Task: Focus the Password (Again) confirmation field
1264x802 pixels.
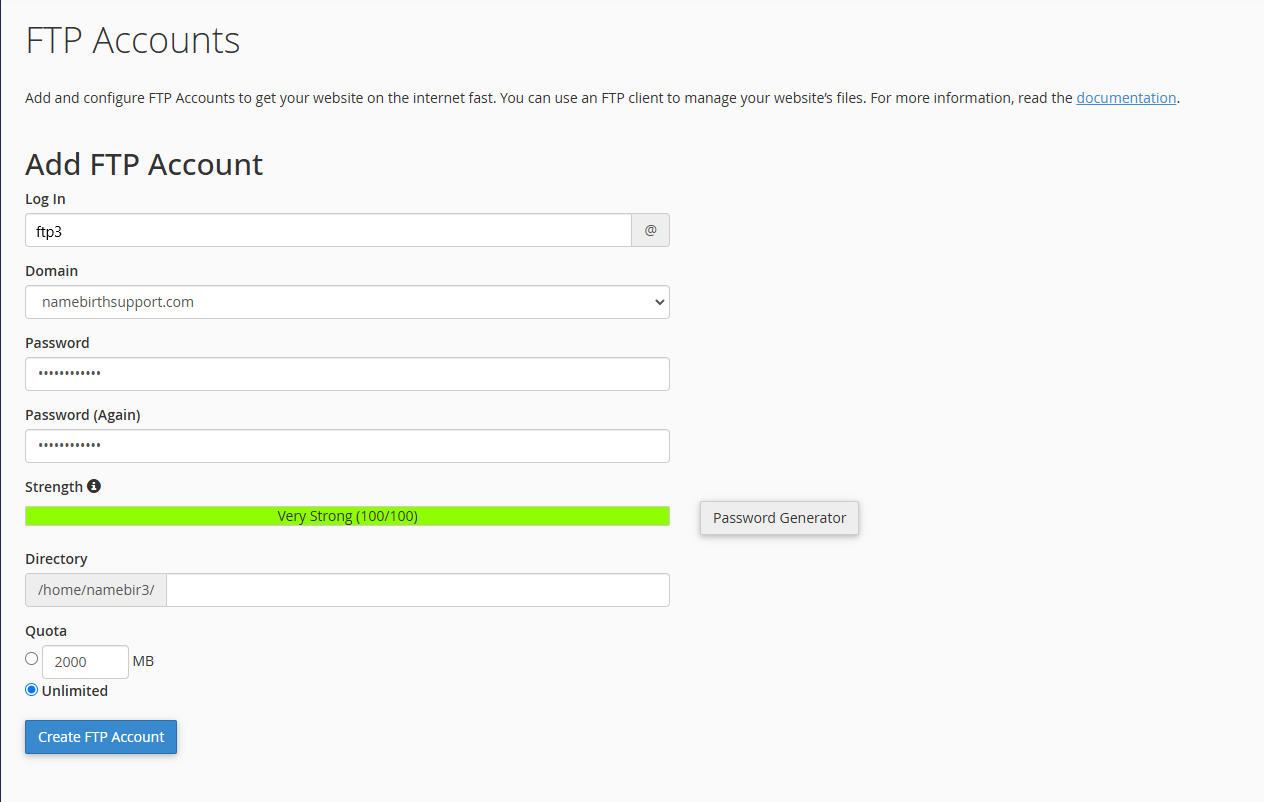Action: click(x=347, y=446)
